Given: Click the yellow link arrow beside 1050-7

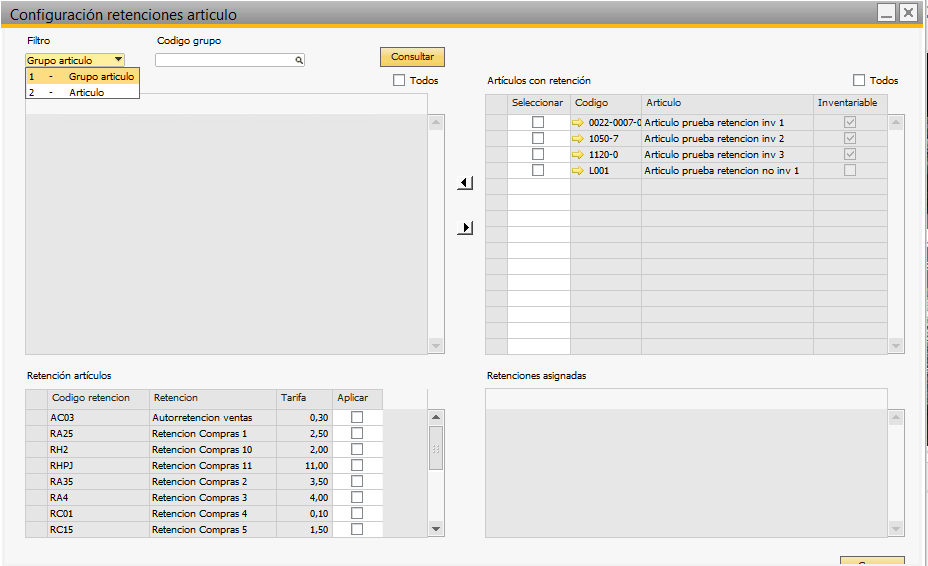Looking at the screenshot, I should click(578, 138).
